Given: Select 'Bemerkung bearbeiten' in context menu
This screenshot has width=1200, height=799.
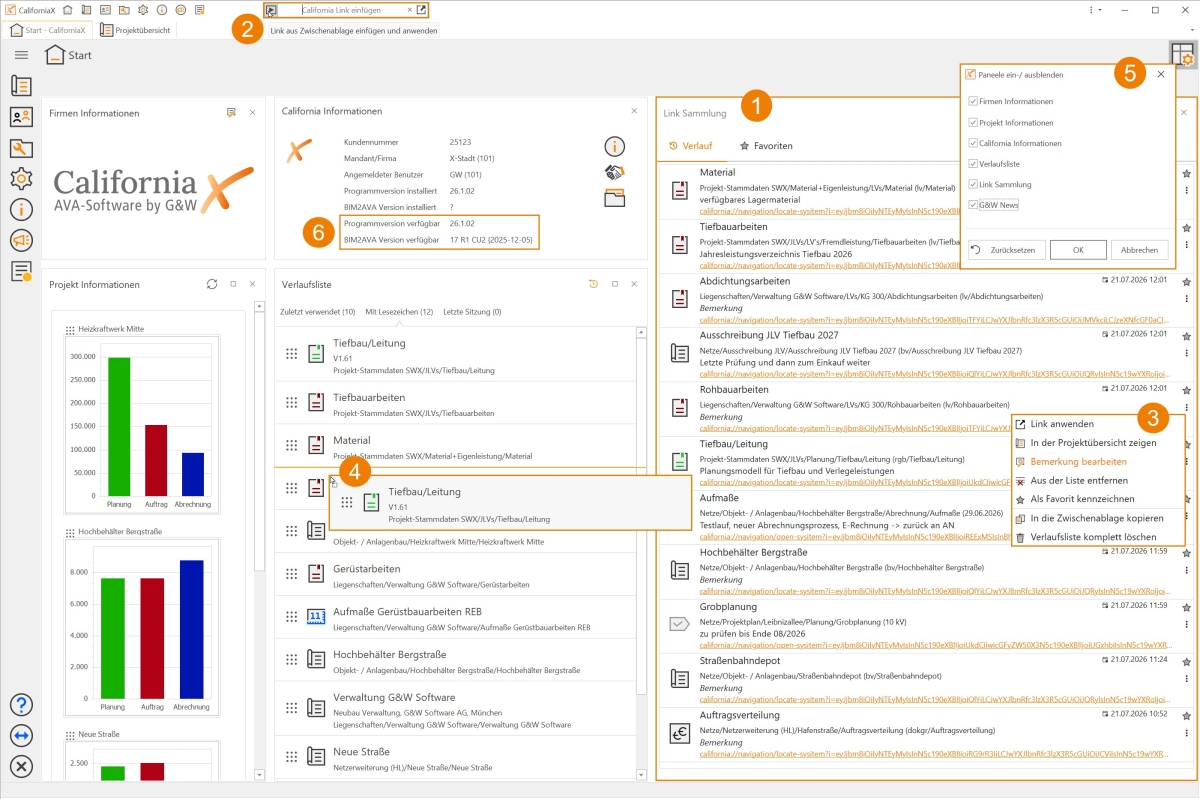Looking at the screenshot, I should [x=1079, y=461].
